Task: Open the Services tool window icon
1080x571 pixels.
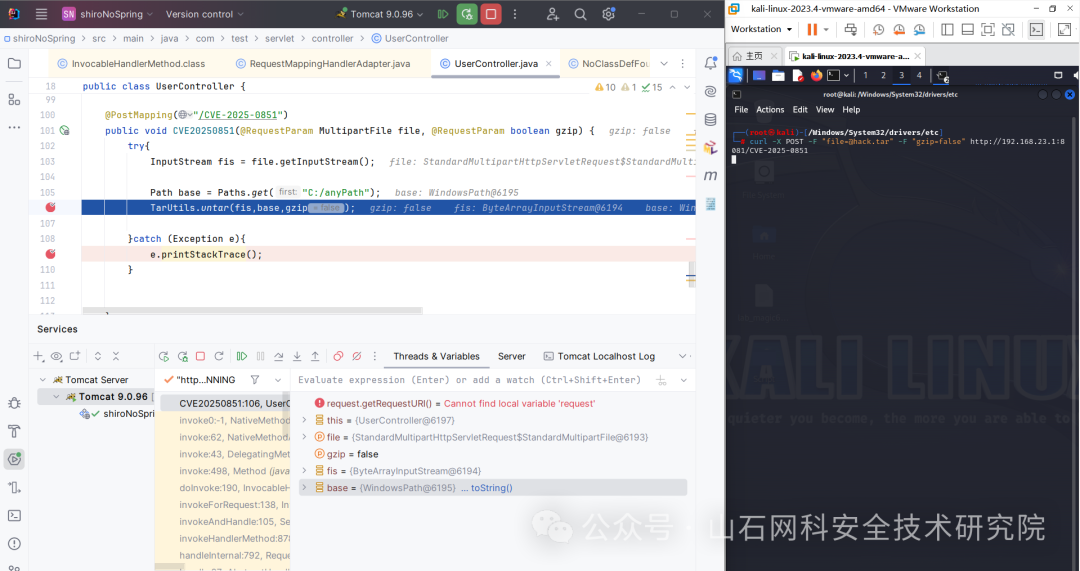Action: (x=14, y=459)
